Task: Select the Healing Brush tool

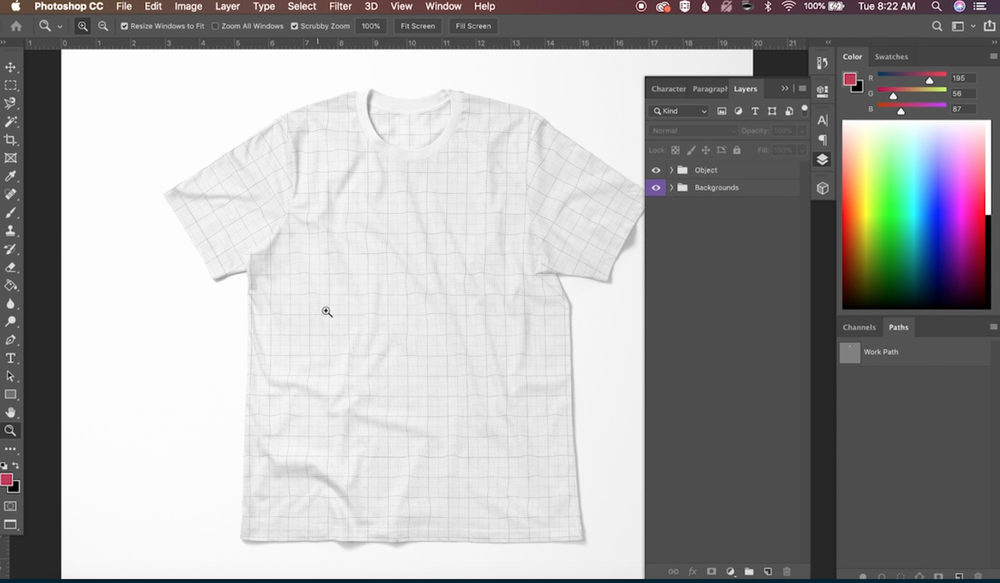Action: click(10, 195)
